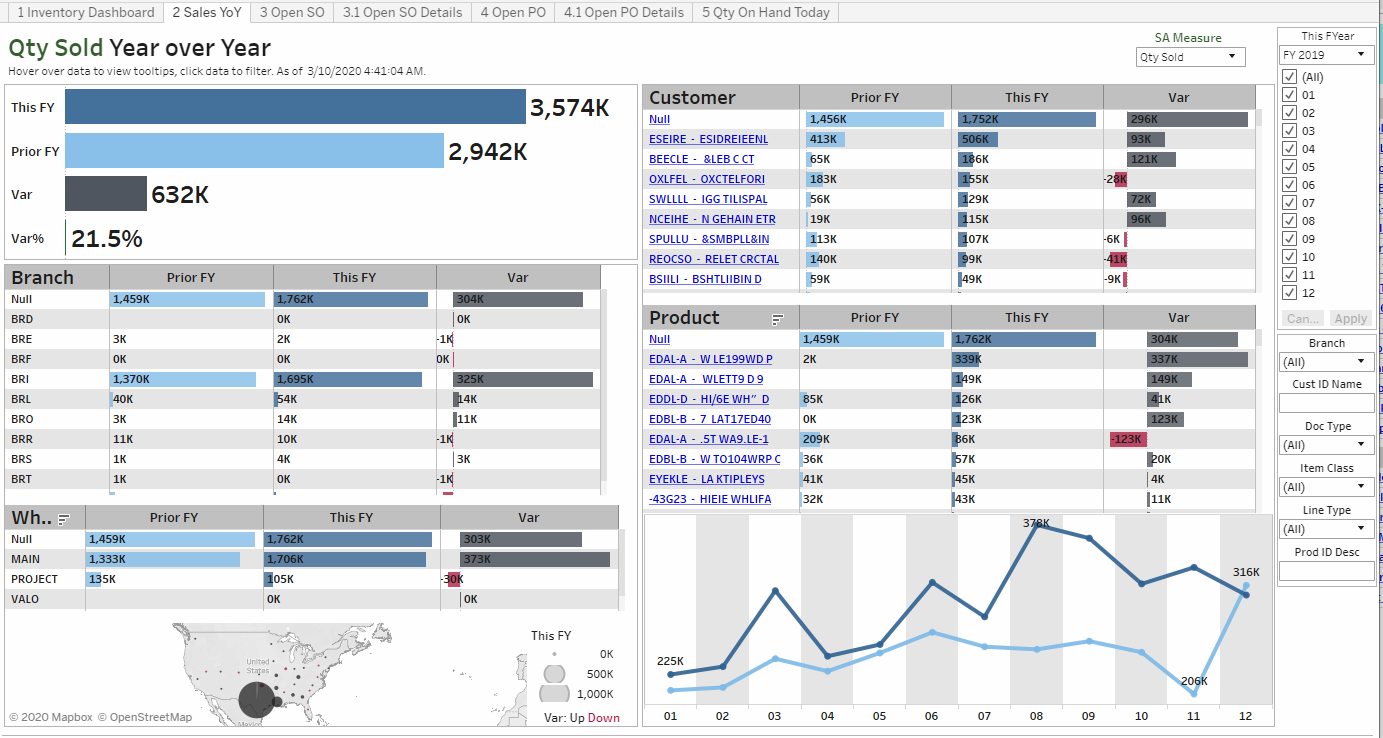This screenshot has width=1383, height=738.
Task: Open the EYEKLE - LA KTIPLEYS product link
Action: 706,479
